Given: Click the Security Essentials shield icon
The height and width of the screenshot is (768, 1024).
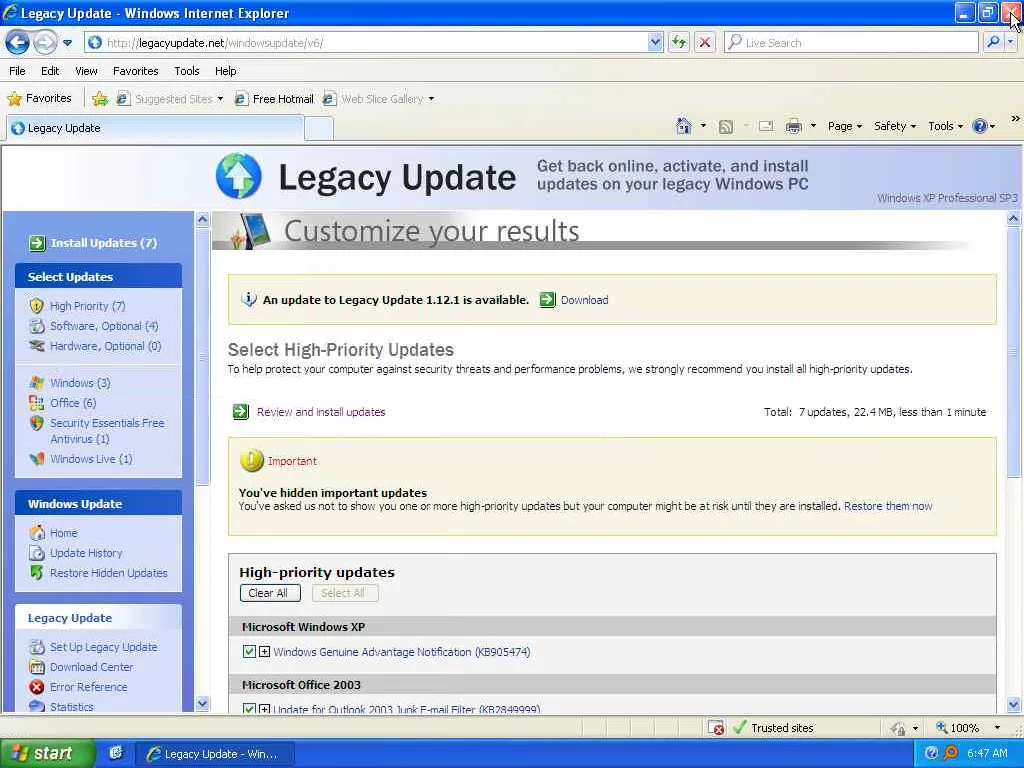Looking at the screenshot, I should 37,423.
